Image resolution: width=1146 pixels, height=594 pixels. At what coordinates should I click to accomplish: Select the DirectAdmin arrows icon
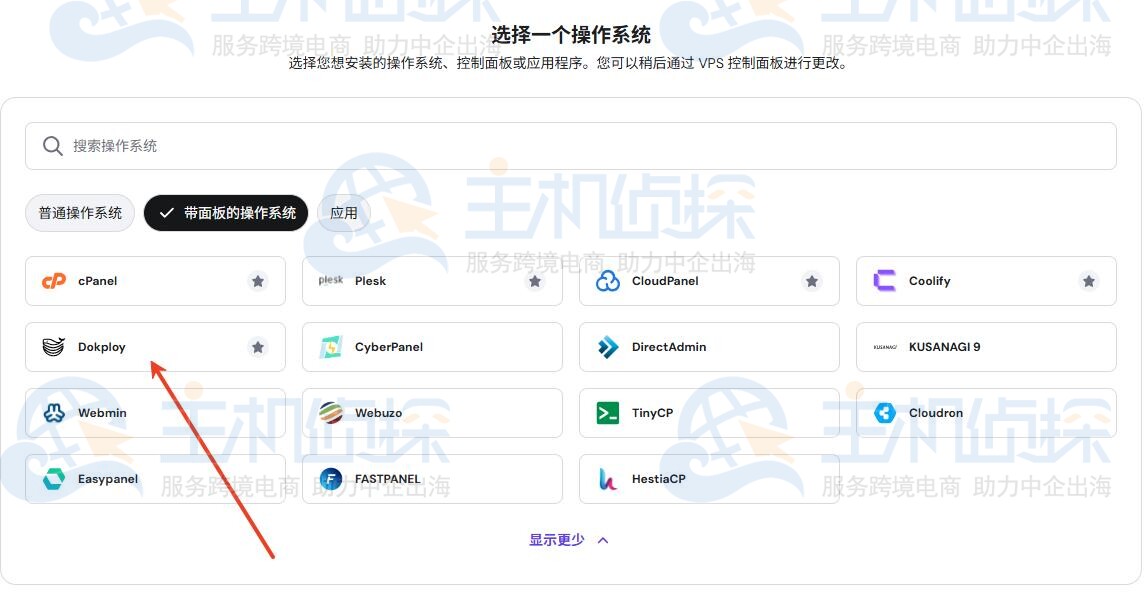coord(608,347)
